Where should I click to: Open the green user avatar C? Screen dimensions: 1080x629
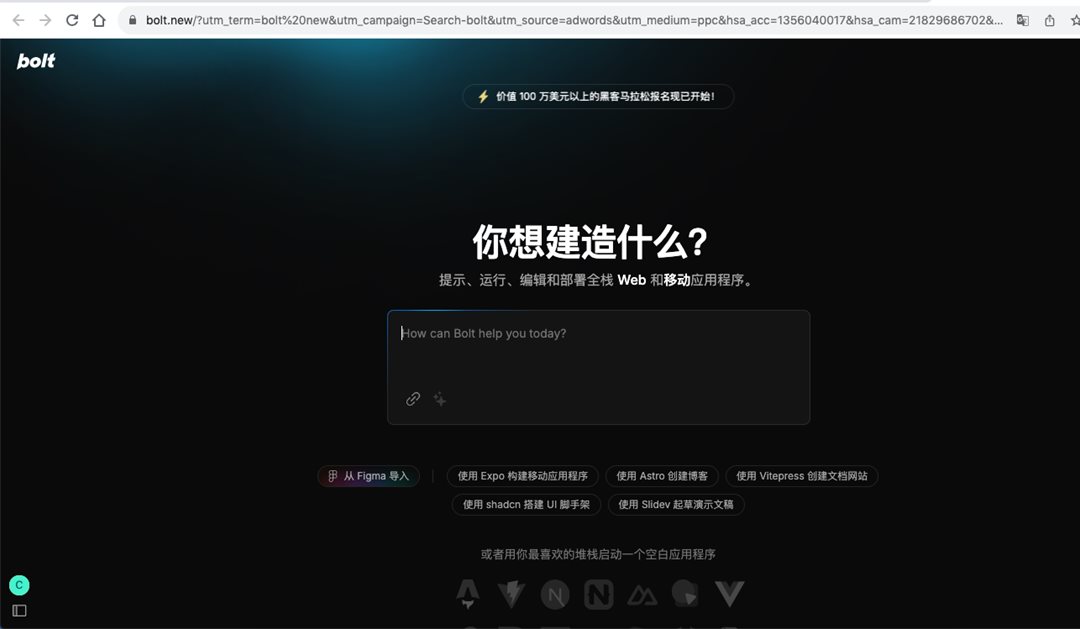(x=19, y=585)
